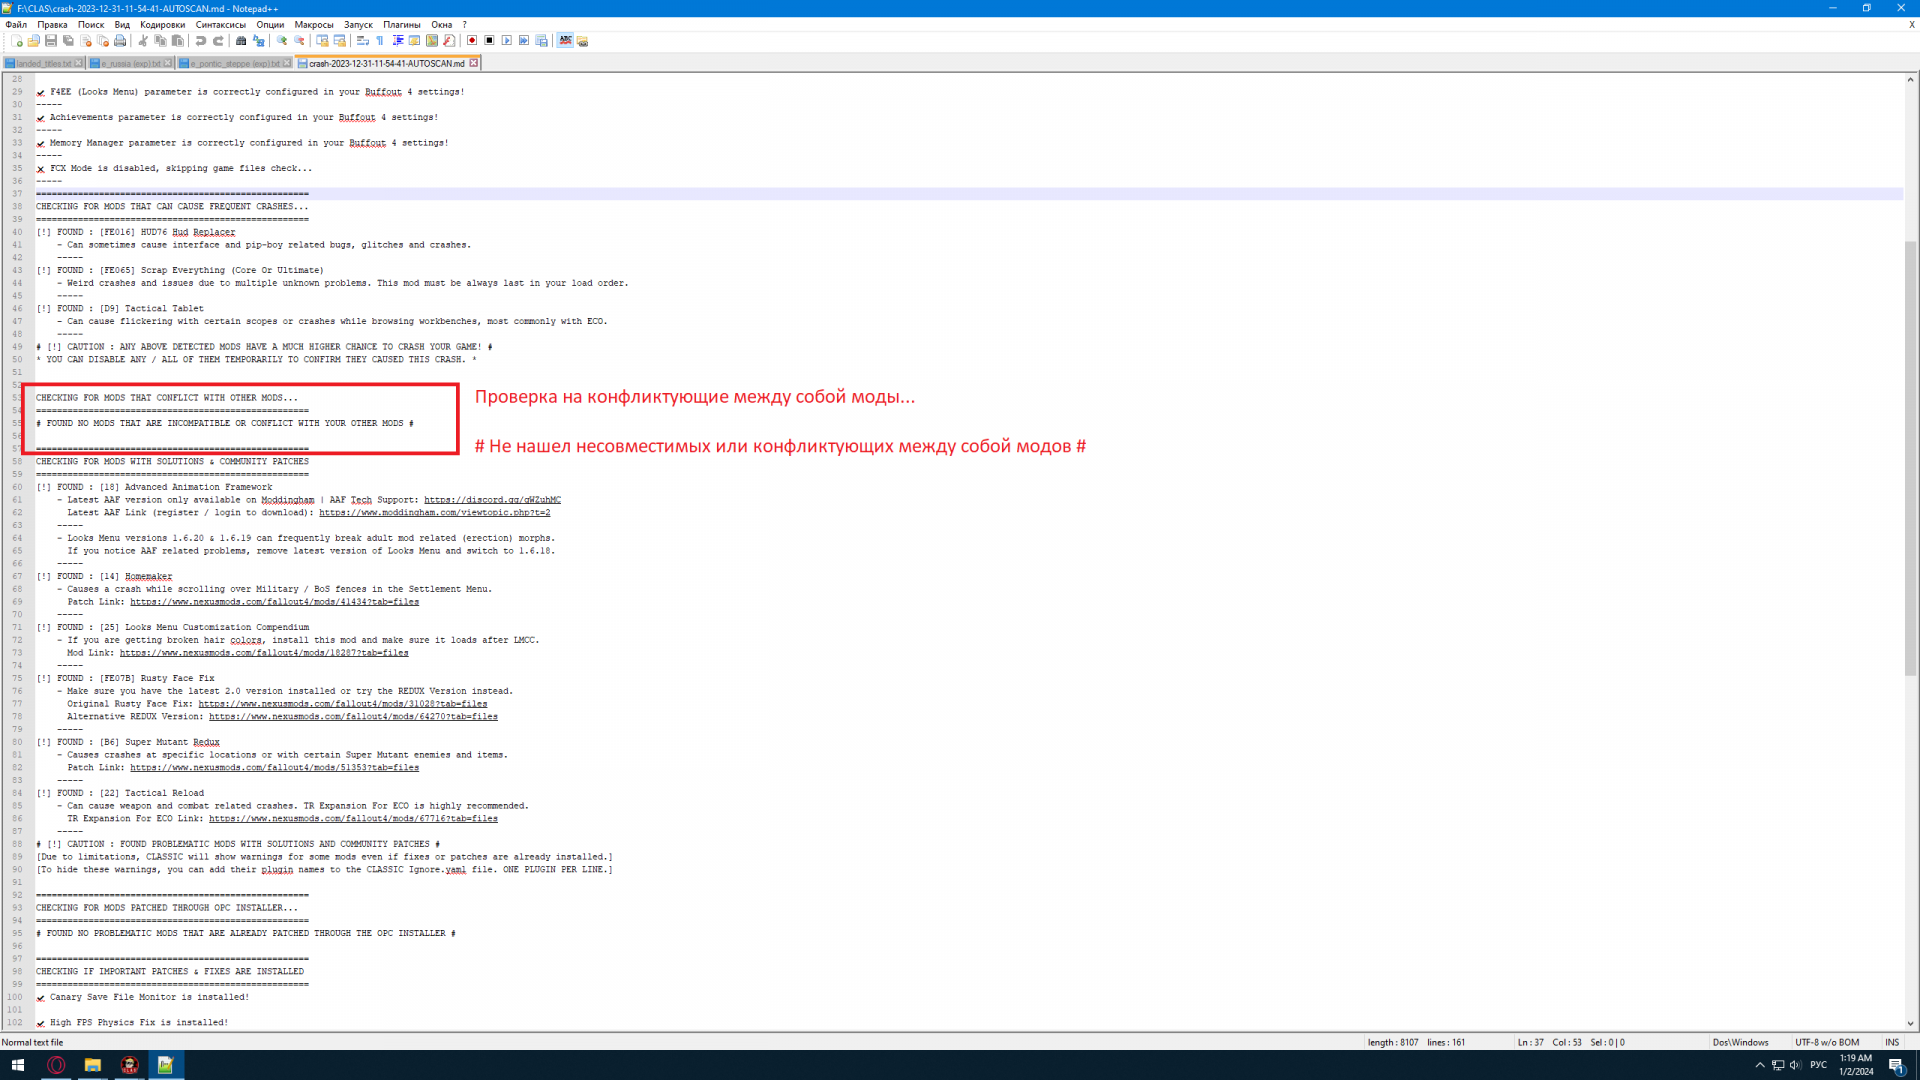
Task: Switch to the landed_titles.txt tab
Action: (x=44, y=63)
